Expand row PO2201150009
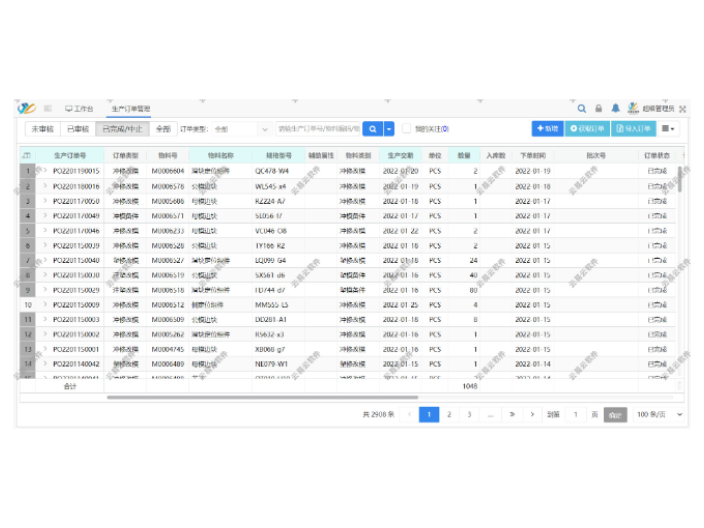This screenshot has height=528, width=704. 45,304
